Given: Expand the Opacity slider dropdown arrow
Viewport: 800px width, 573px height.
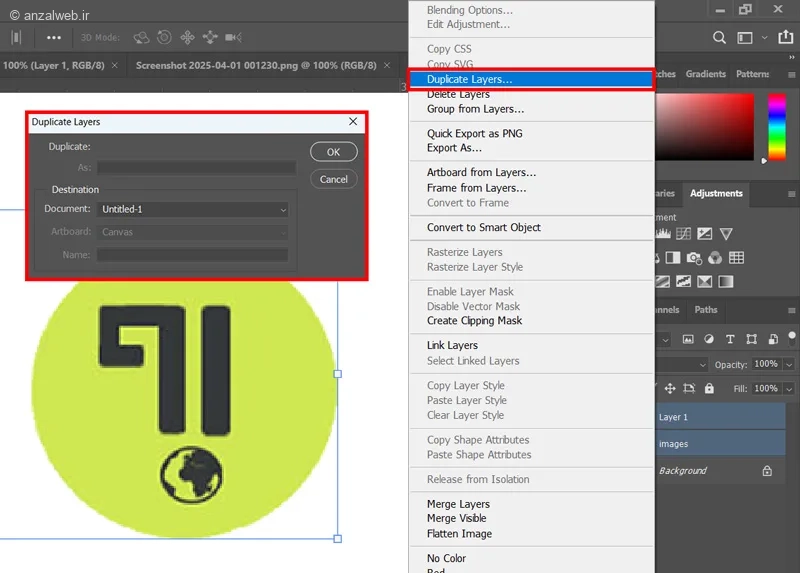Looking at the screenshot, I should point(789,364).
